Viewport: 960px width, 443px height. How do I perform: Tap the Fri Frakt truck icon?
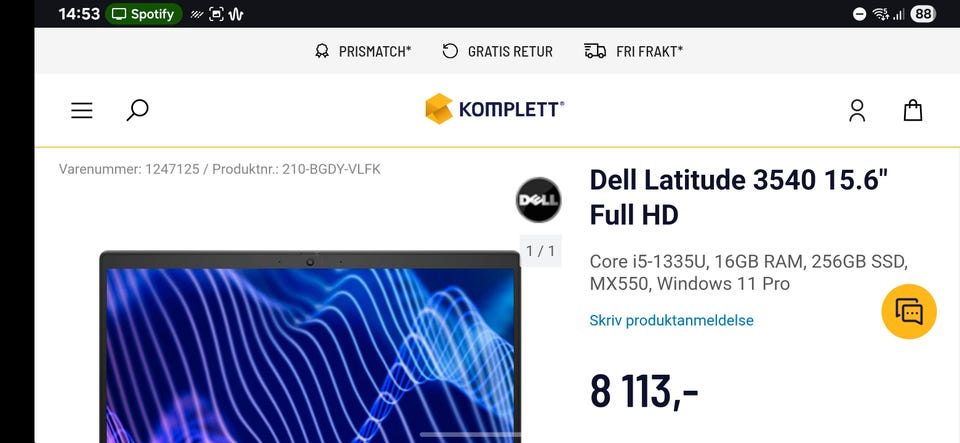point(595,51)
